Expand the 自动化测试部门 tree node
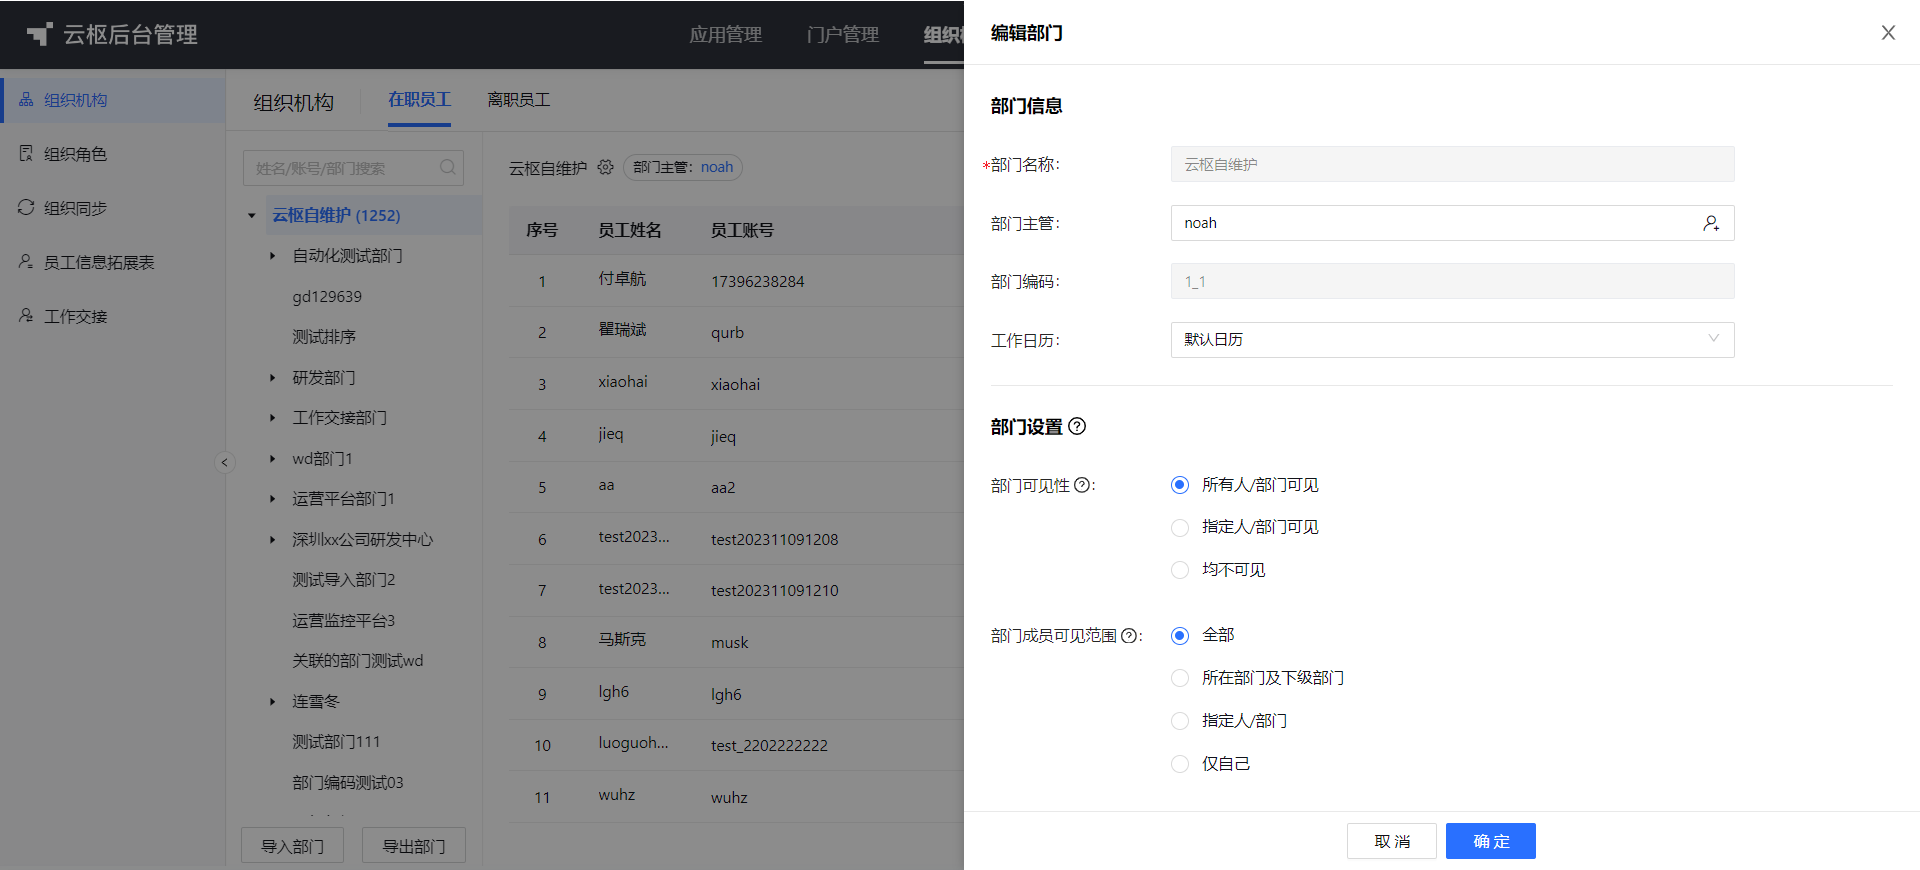 (272, 256)
